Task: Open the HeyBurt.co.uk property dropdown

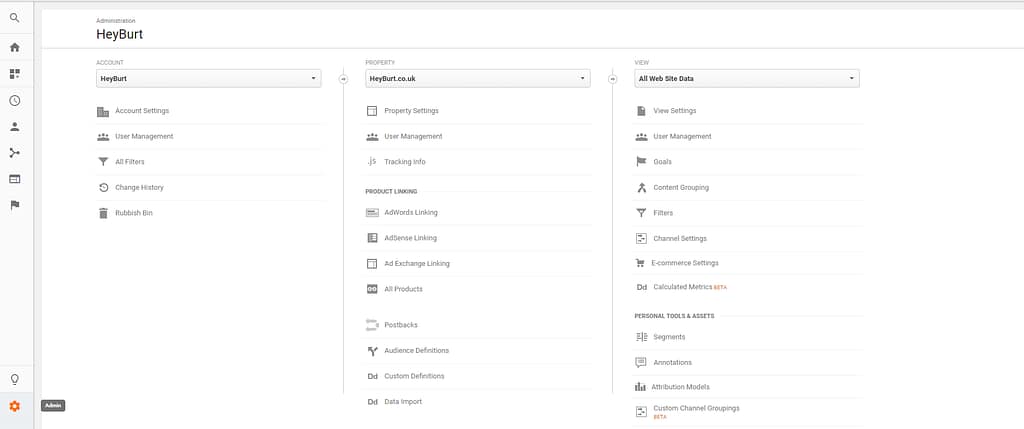Action: tap(477, 78)
